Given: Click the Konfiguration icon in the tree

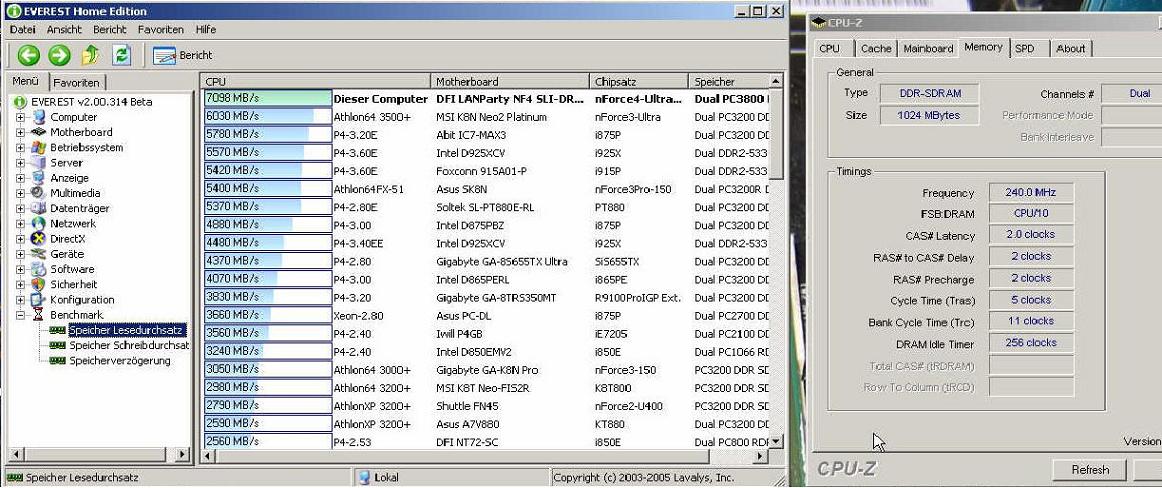Looking at the screenshot, I should 39,300.
